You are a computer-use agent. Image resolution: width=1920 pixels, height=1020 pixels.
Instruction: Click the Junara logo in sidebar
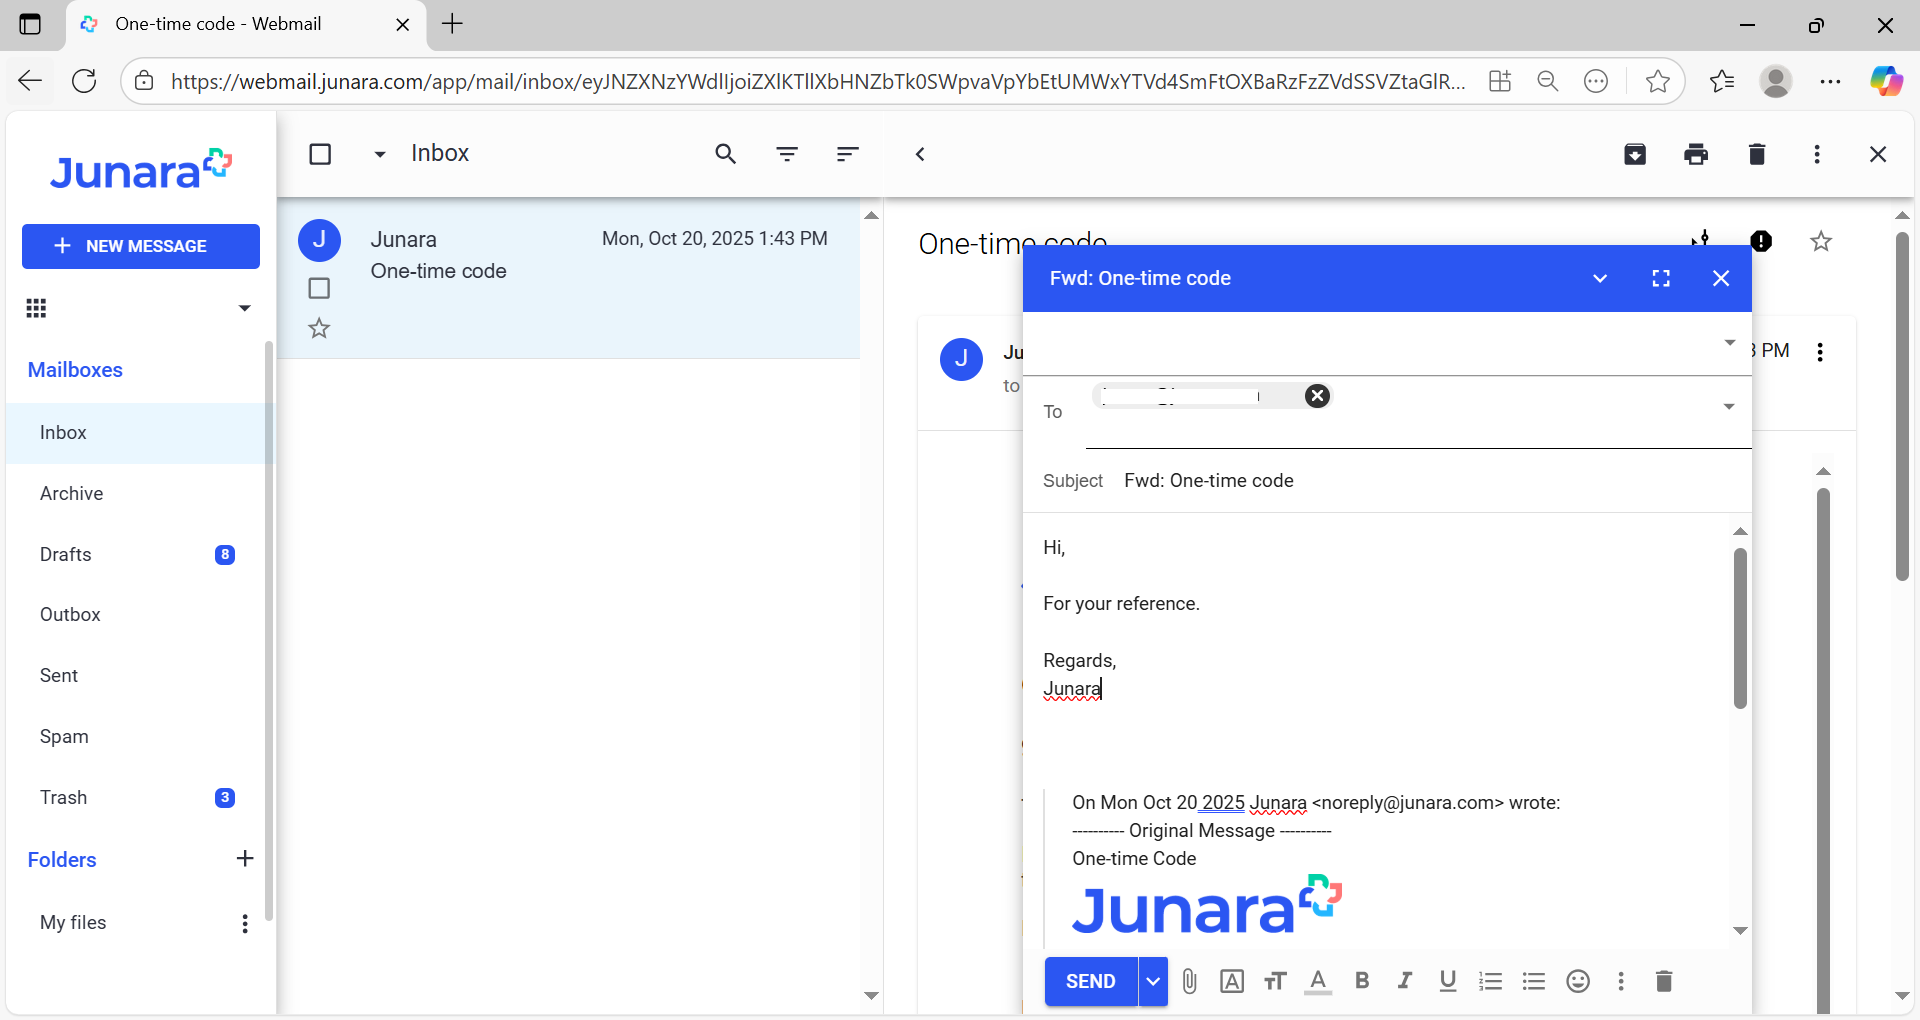point(141,170)
